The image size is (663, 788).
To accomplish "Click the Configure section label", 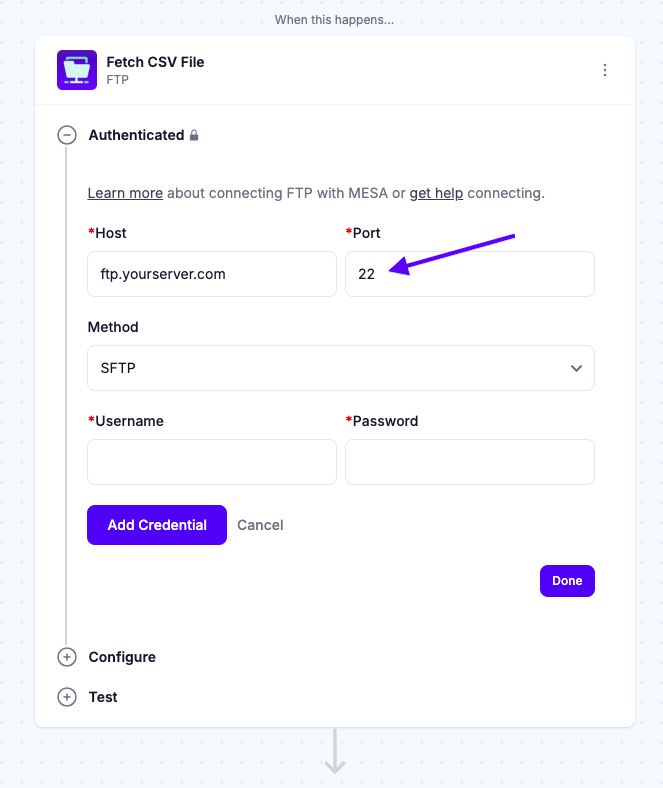I will point(122,657).
